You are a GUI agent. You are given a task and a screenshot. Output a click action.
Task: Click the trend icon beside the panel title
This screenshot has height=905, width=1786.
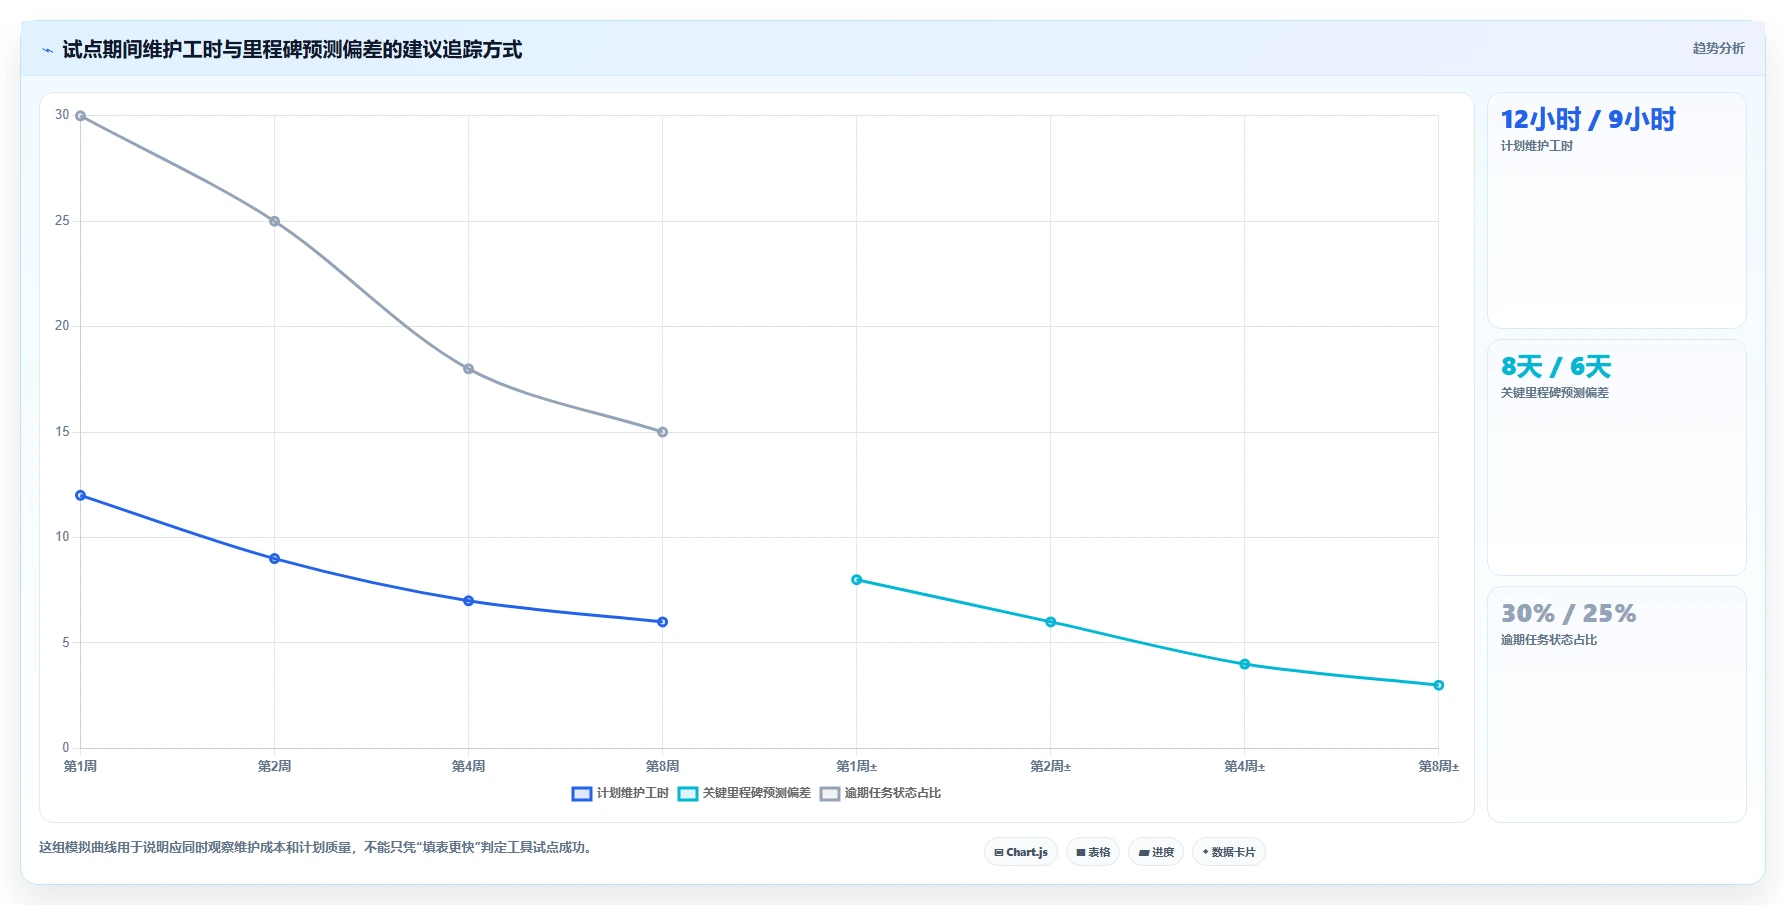pos(47,50)
